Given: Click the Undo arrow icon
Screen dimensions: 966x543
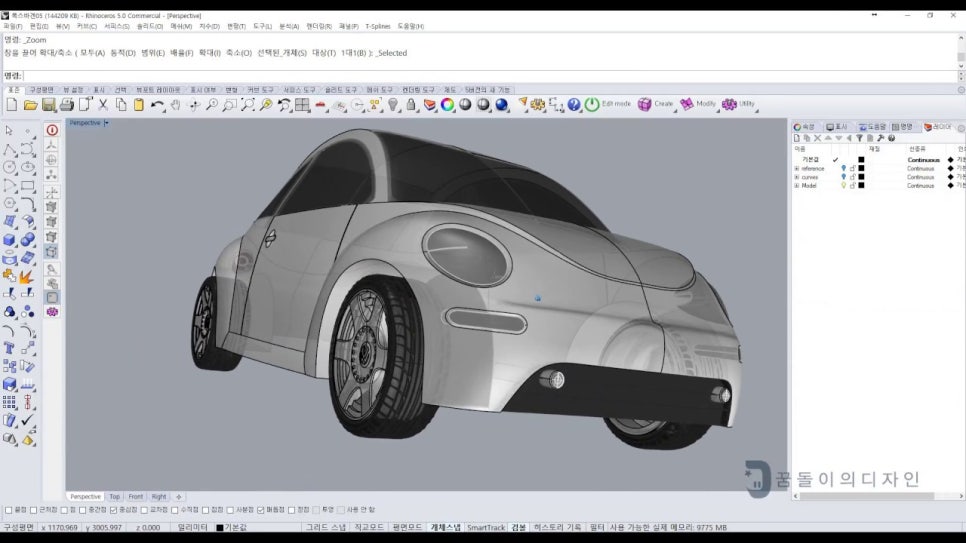Looking at the screenshot, I should coord(157,105).
